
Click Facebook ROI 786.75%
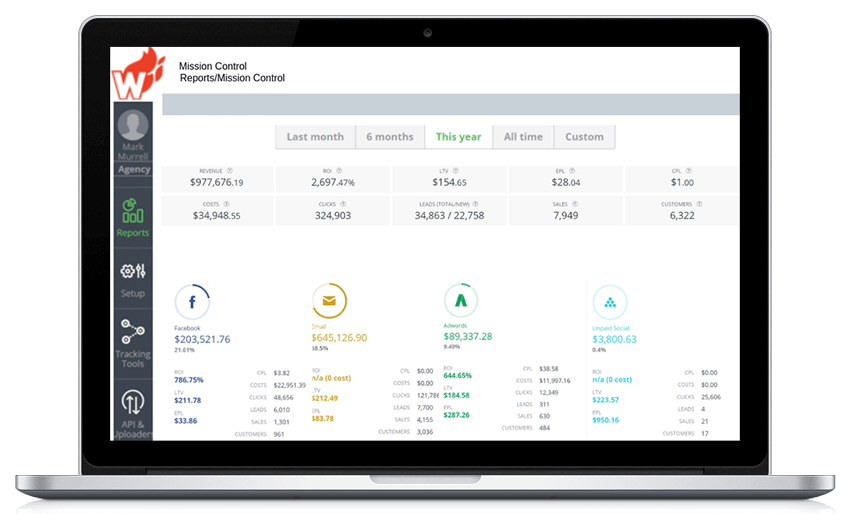189,380
